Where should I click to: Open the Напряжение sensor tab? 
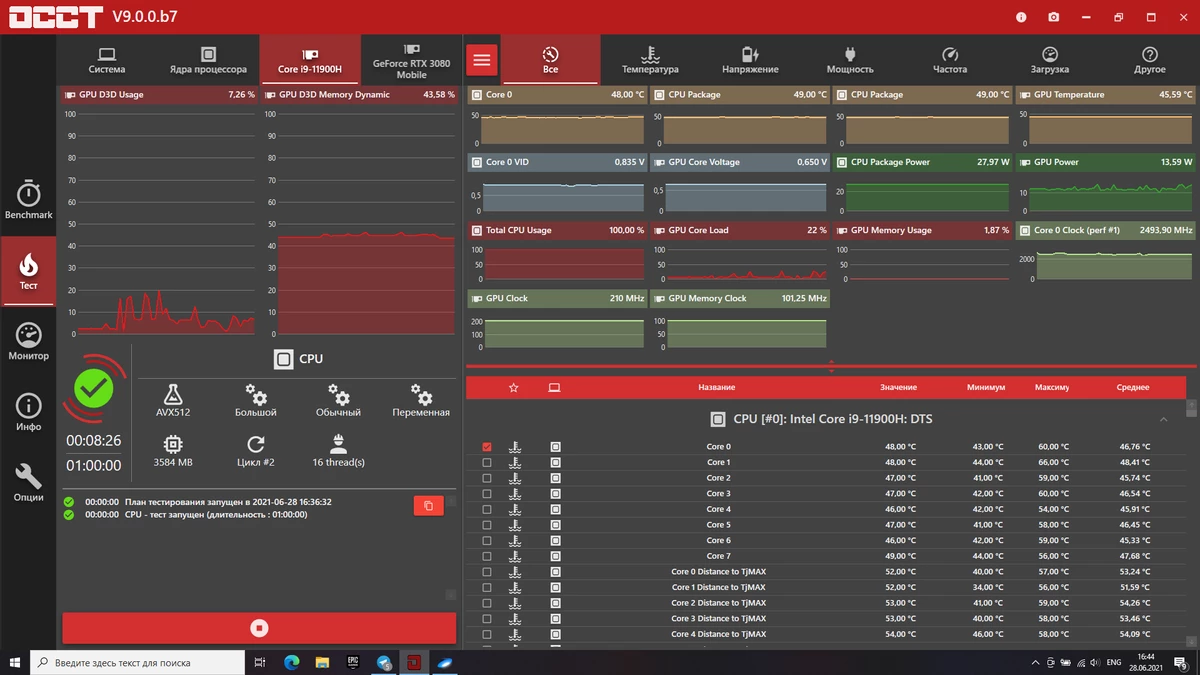[x=750, y=60]
